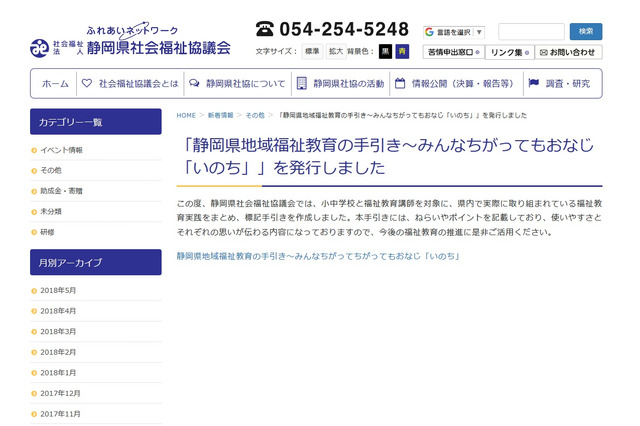Image resolution: width=640 pixels, height=426 pixels.
Task: Click the speech bubble icon of 静岡県社協について
Action: click(x=194, y=83)
